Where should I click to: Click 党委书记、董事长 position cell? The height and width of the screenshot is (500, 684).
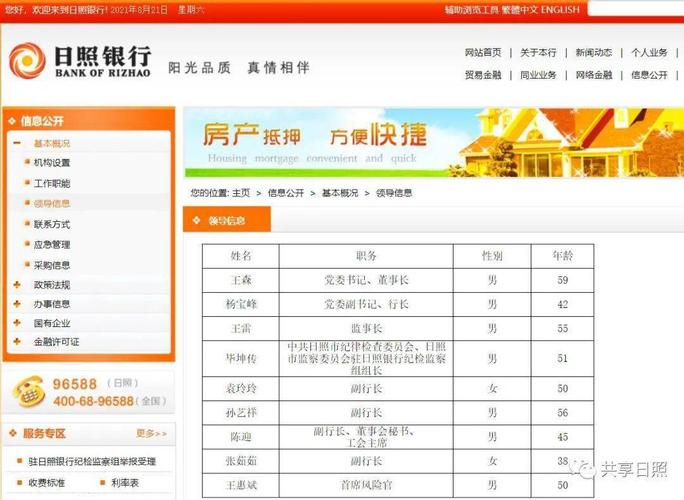click(x=366, y=280)
